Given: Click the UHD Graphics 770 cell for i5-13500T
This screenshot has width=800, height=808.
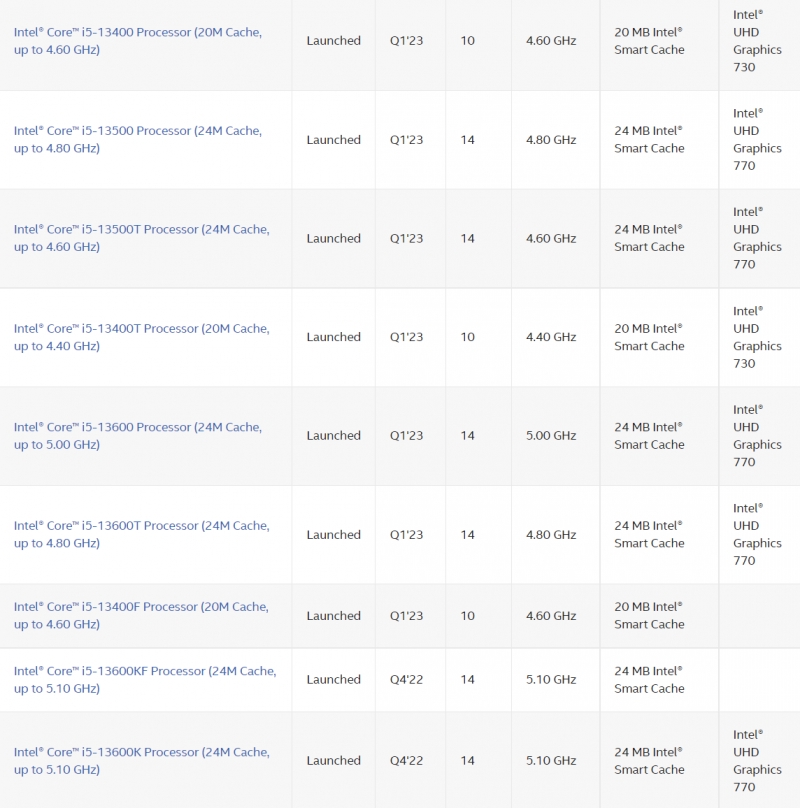Looking at the screenshot, I should click(757, 238).
